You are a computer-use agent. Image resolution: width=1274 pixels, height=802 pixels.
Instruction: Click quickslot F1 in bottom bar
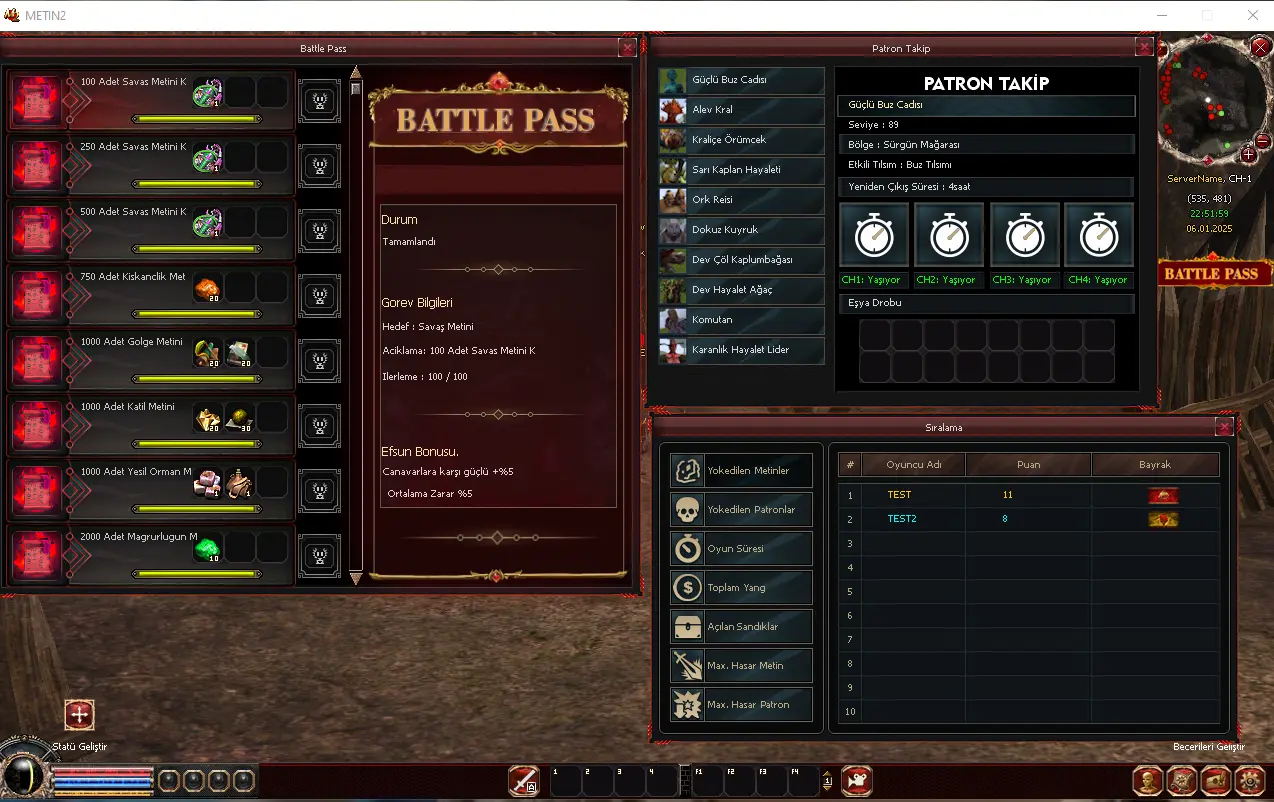[708, 780]
